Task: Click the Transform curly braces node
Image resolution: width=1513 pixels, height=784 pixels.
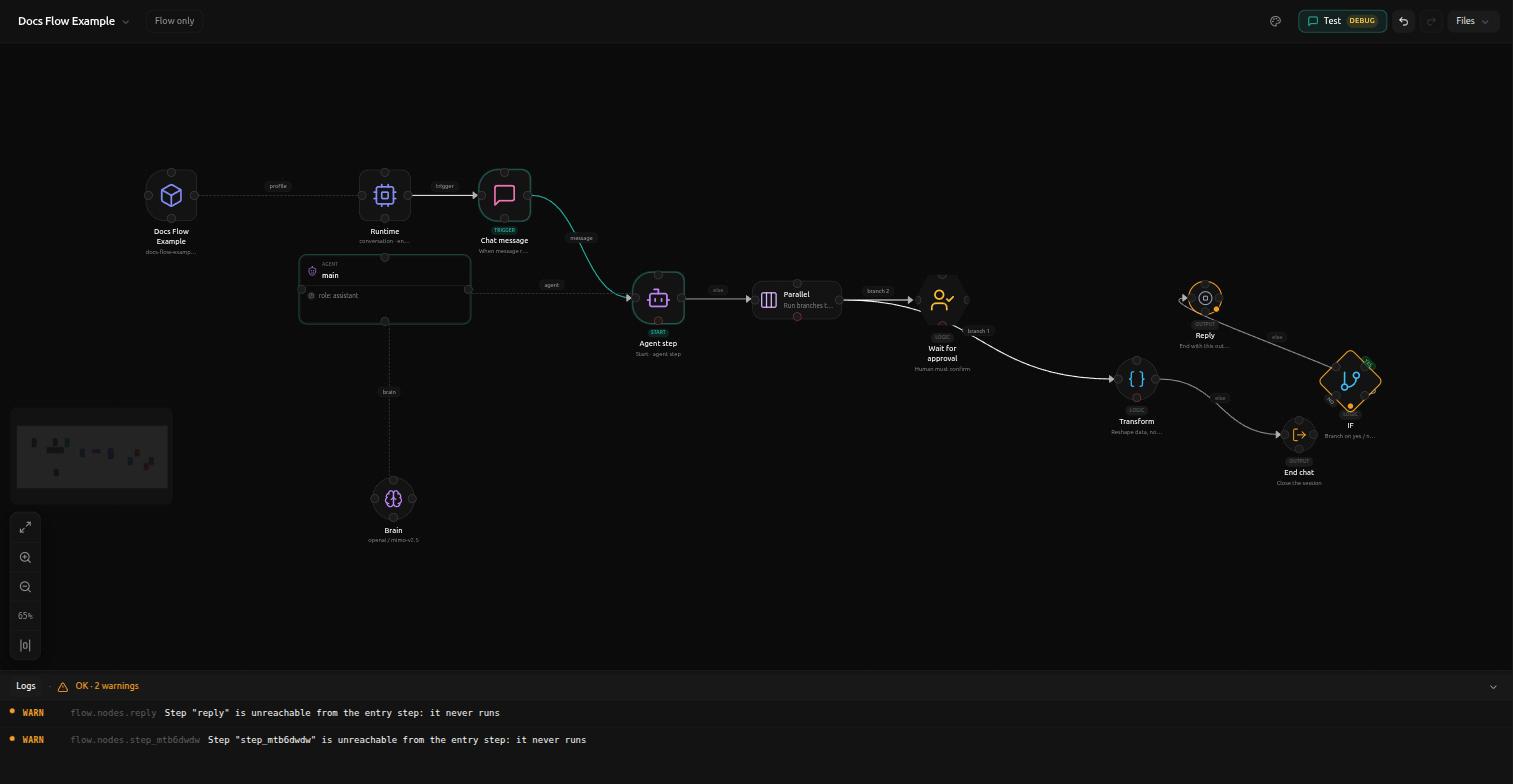Action: [x=1136, y=379]
